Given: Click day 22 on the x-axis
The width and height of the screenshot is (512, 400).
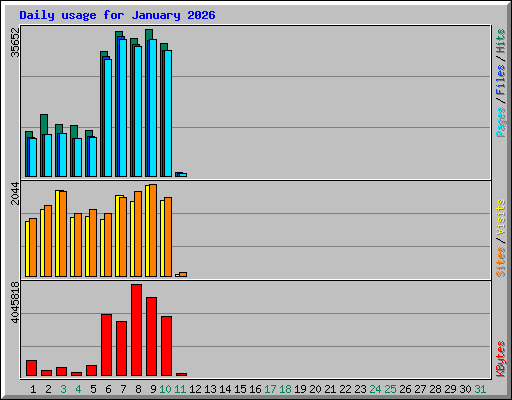Looking at the screenshot, I should coord(345,389).
